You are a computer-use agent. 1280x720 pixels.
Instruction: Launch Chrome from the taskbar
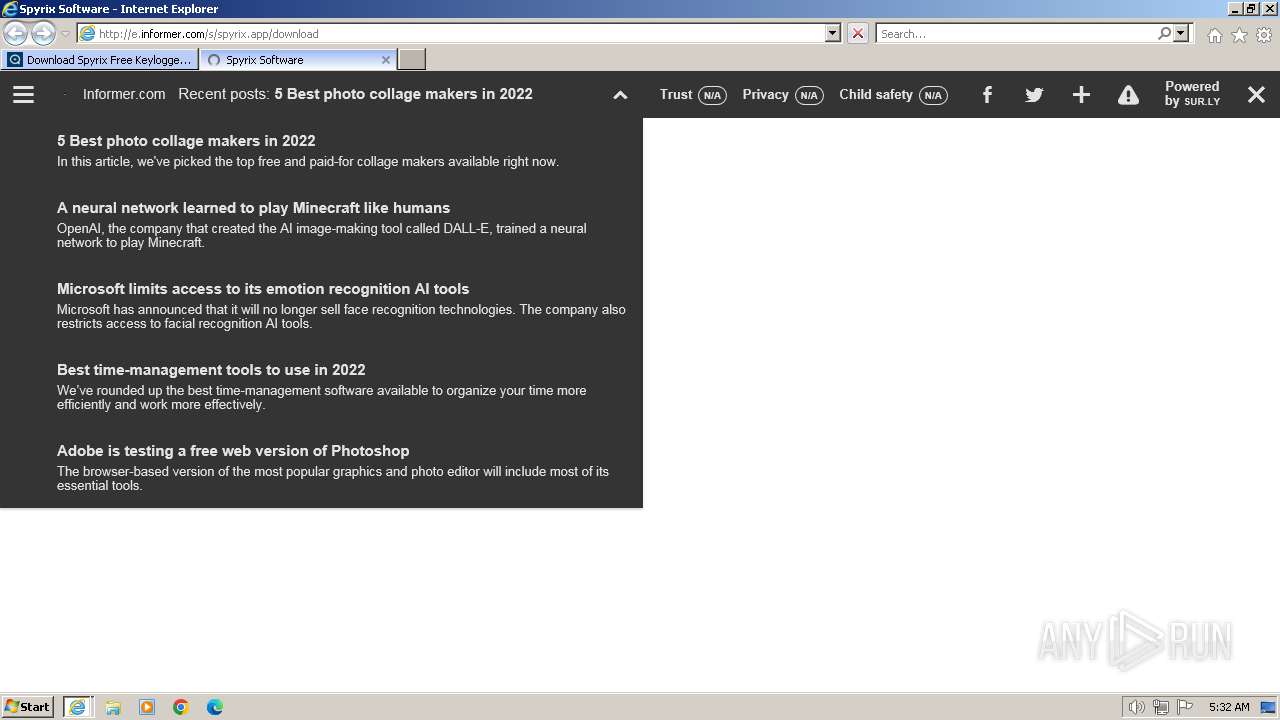tap(181, 707)
